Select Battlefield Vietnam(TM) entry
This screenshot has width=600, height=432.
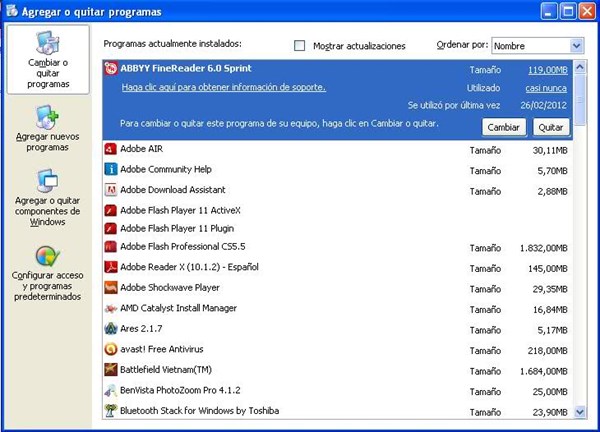tap(166, 370)
